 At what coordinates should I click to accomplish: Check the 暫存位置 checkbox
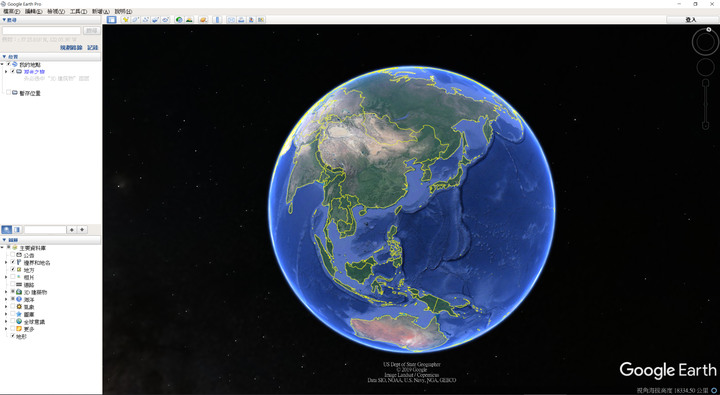(8, 92)
